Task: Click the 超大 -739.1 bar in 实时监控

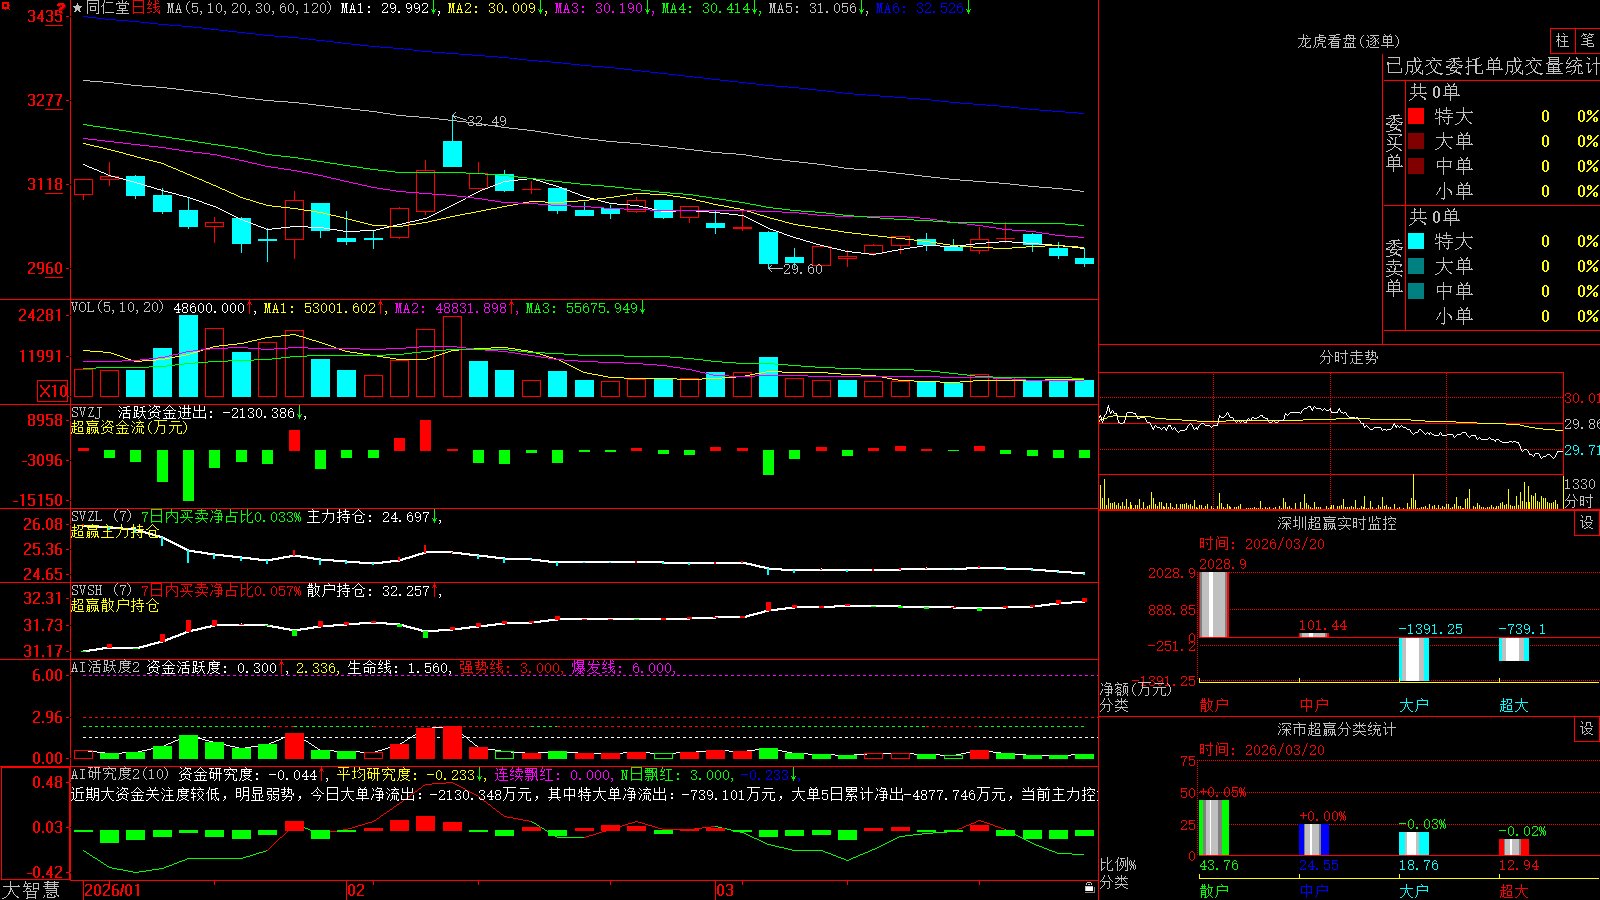Action: point(1513,649)
